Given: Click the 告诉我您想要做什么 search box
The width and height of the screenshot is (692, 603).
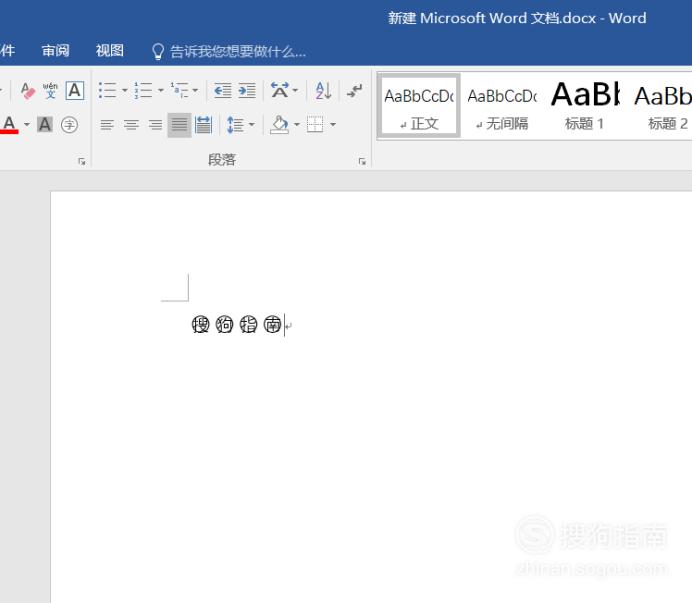Looking at the screenshot, I should tap(238, 52).
